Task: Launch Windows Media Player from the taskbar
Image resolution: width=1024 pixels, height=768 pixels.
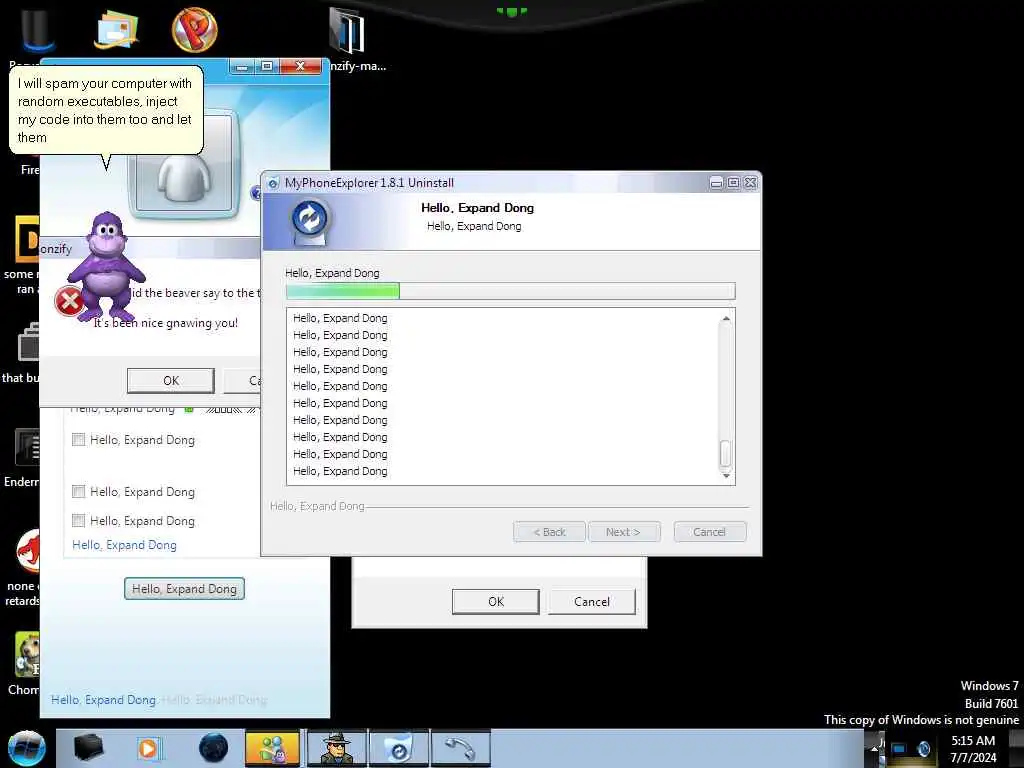Action: point(149,748)
